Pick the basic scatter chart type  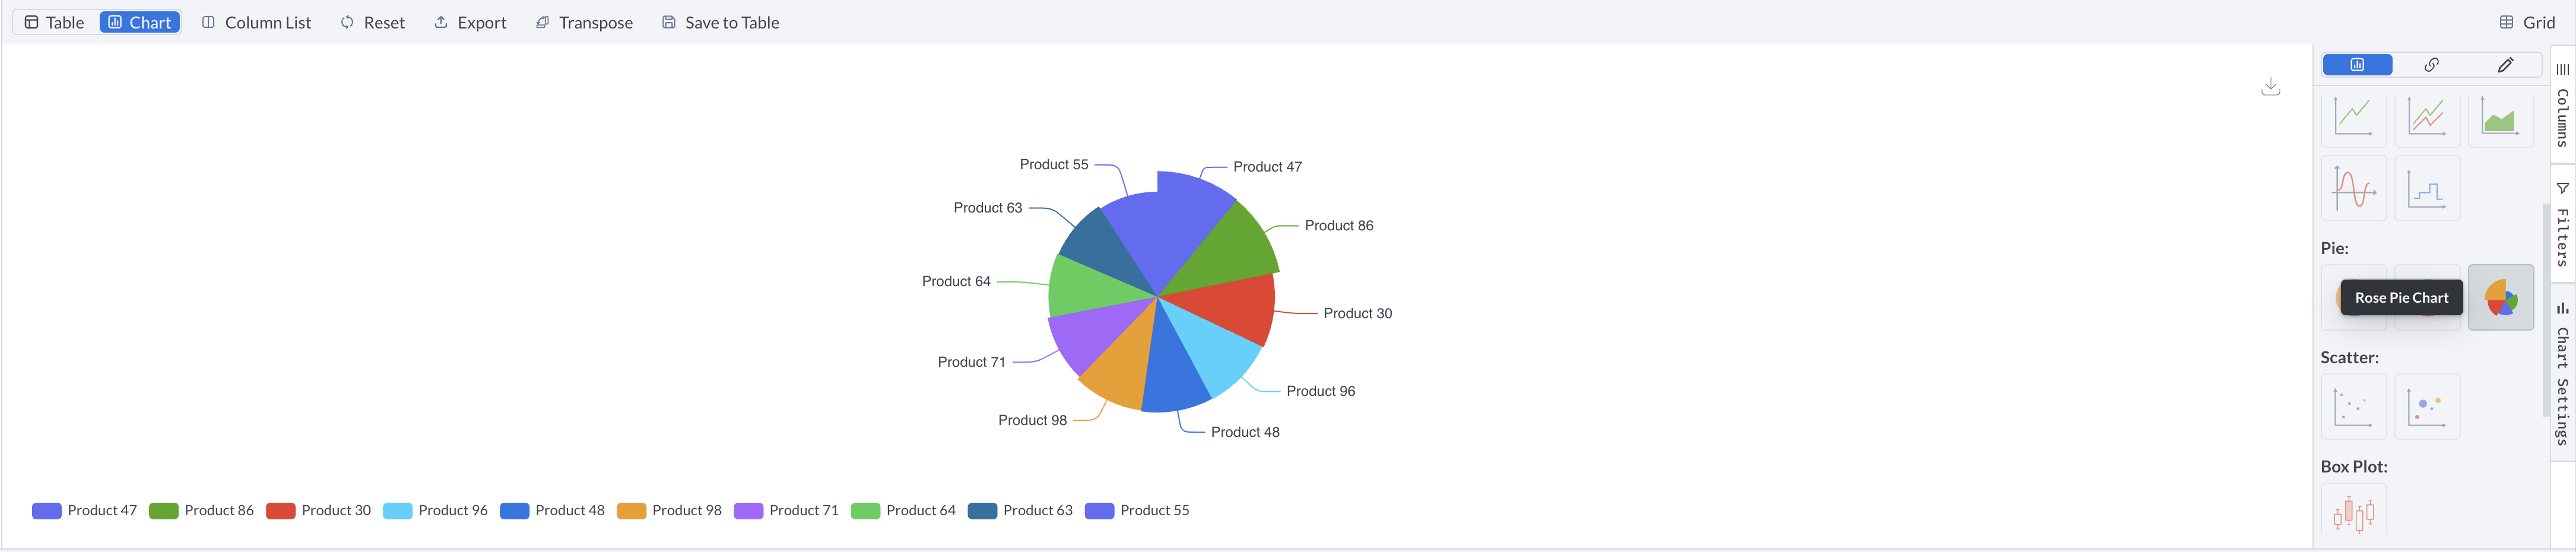pos(2353,407)
